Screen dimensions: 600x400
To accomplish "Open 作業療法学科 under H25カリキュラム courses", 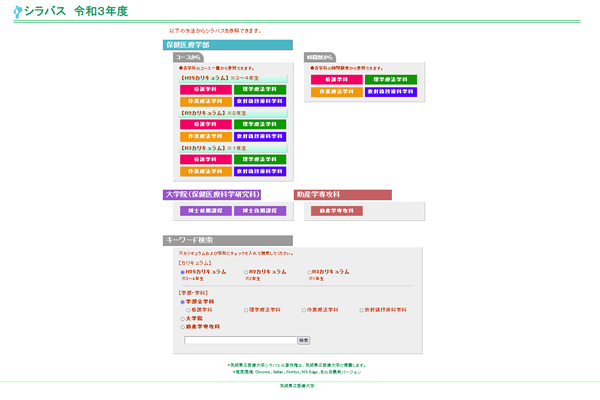I will coord(206,101).
